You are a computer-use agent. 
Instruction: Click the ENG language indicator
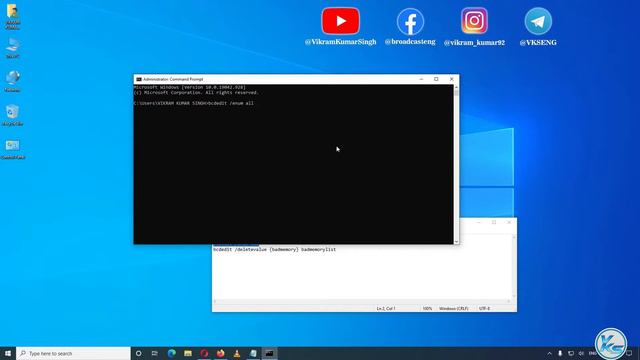click(x=593, y=353)
